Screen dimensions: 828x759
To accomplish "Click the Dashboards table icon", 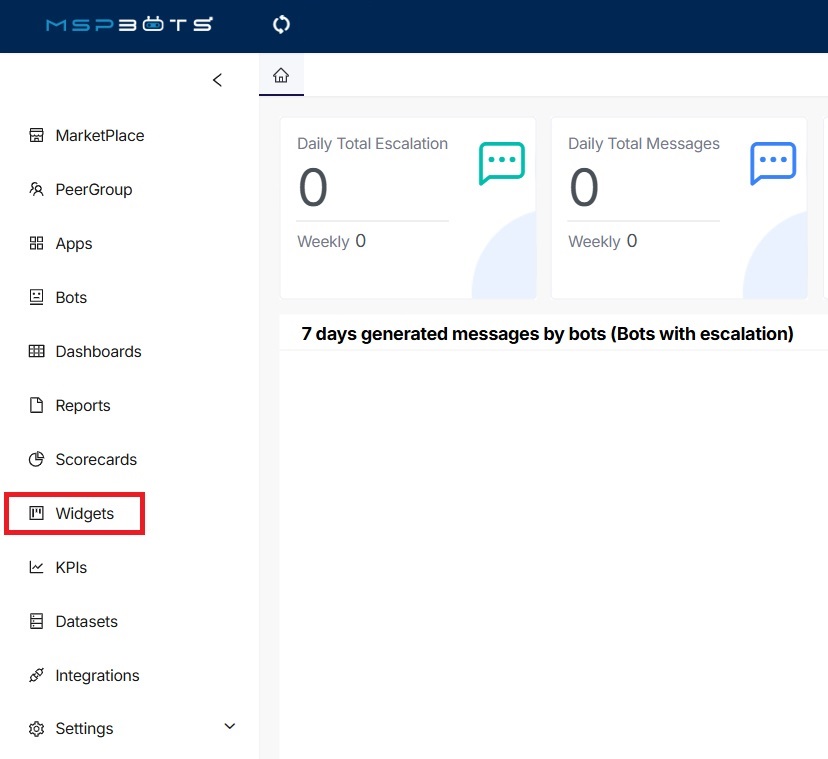I will 37,352.
